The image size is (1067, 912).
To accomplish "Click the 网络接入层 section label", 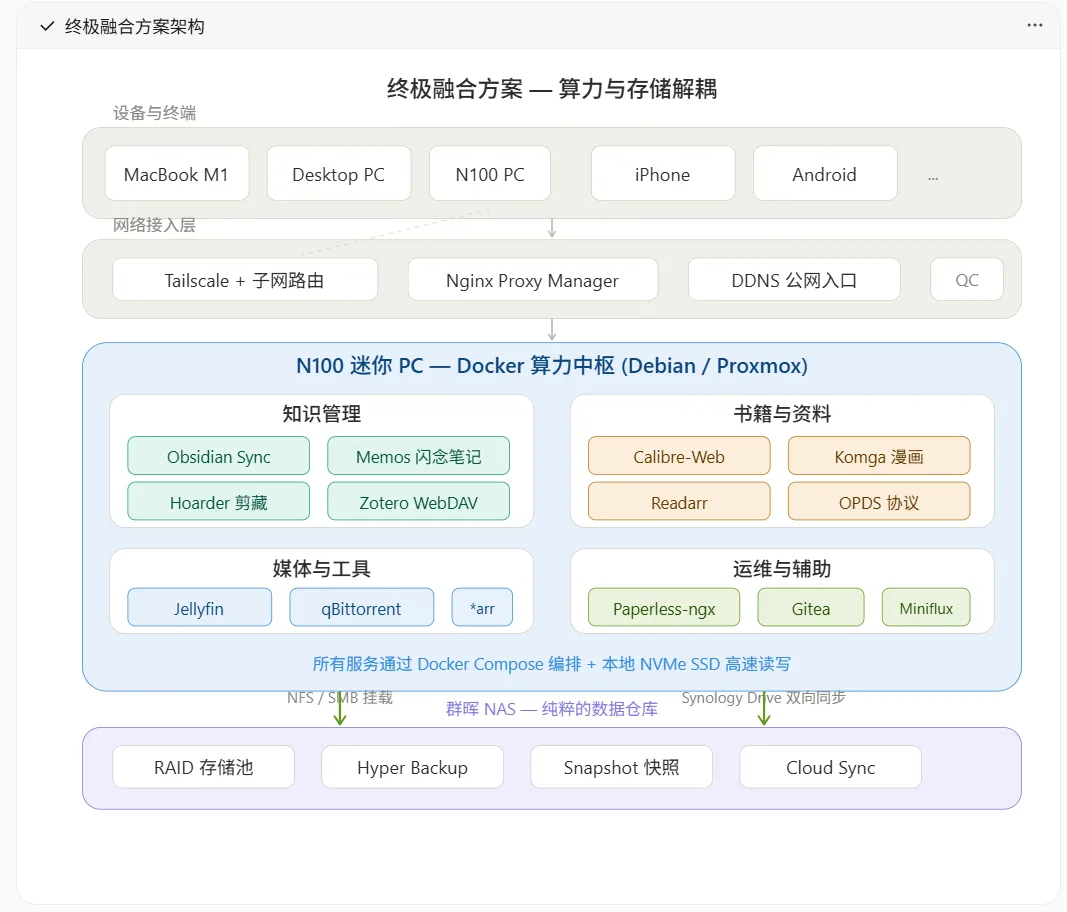I will pos(154,225).
